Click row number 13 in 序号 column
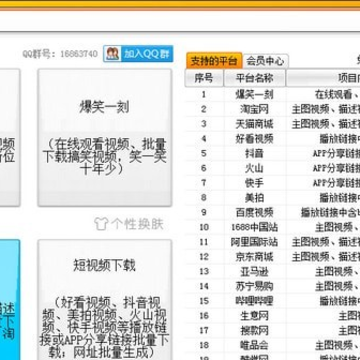Viewport: 360px width, 360px height. pos(204,271)
